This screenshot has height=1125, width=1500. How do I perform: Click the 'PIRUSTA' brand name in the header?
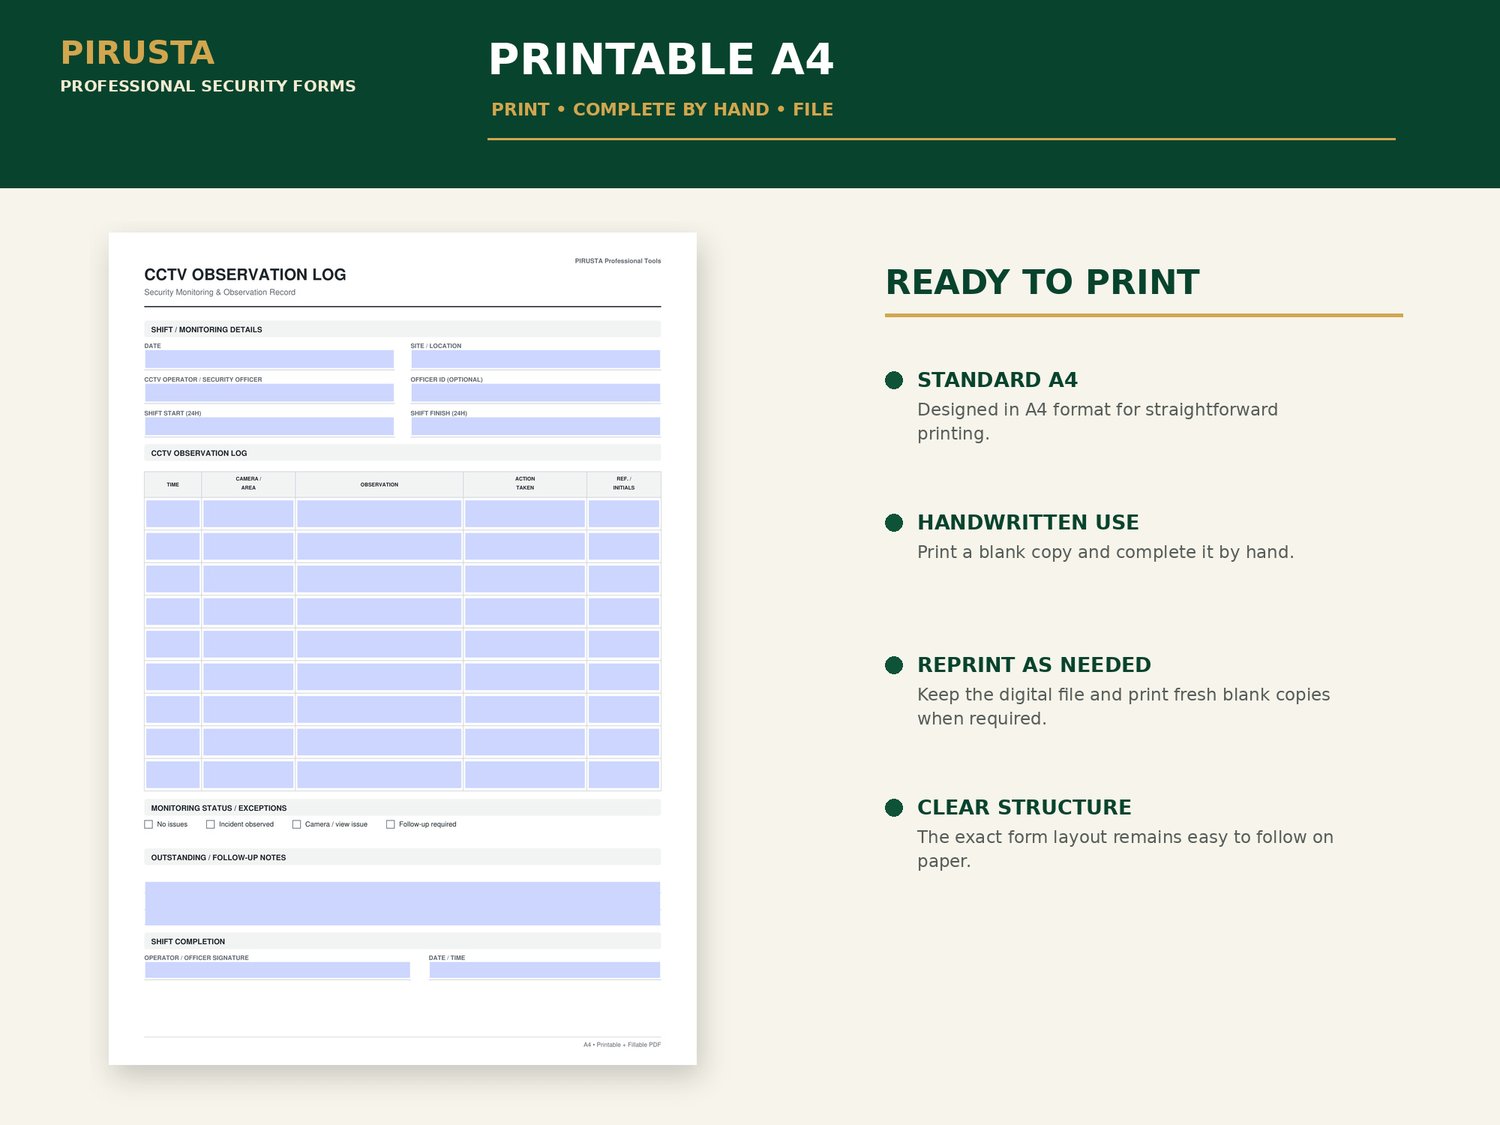pos(137,53)
